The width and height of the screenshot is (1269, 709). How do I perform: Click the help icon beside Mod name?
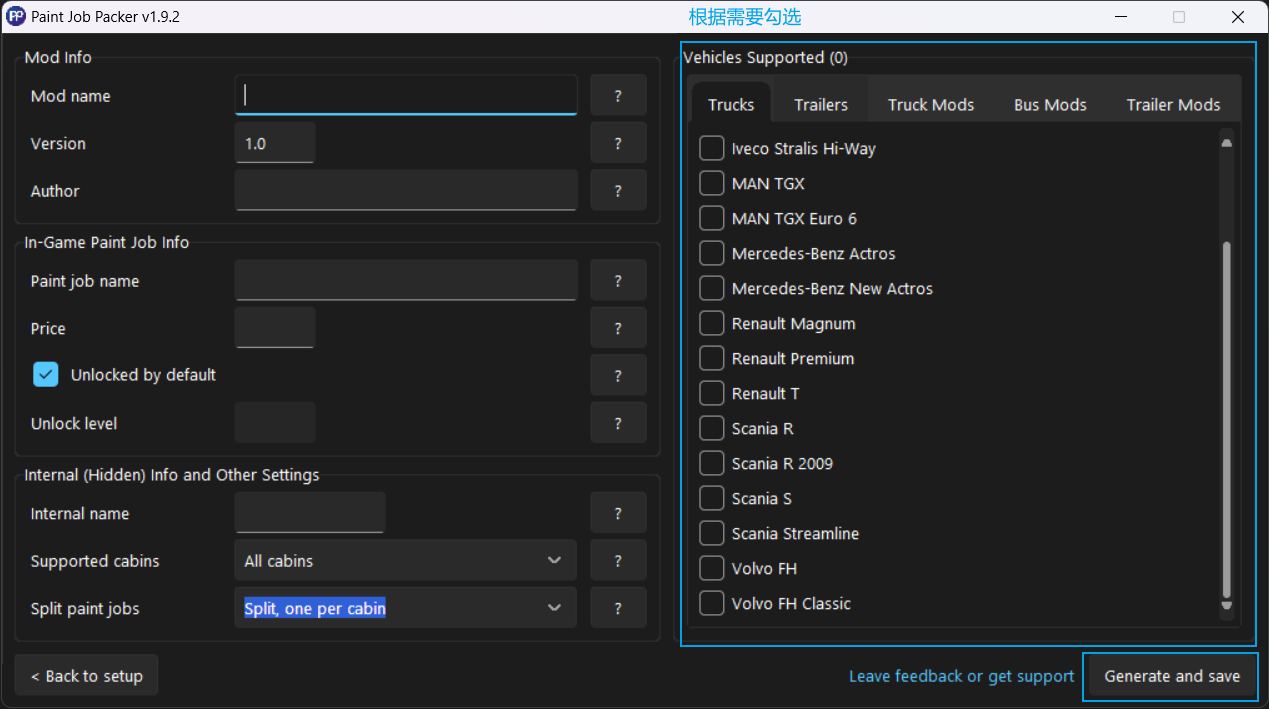pyautogui.click(x=618, y=96)
